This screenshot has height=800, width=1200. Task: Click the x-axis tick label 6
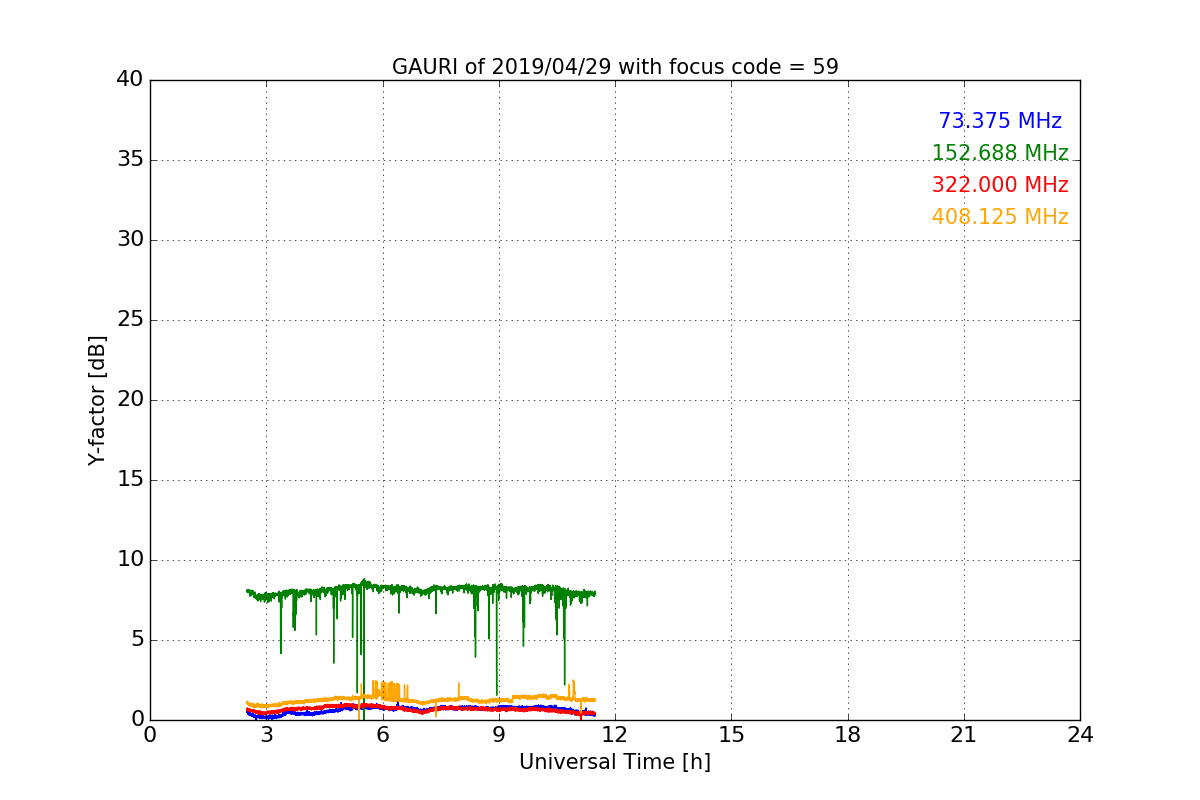[383, 735]
